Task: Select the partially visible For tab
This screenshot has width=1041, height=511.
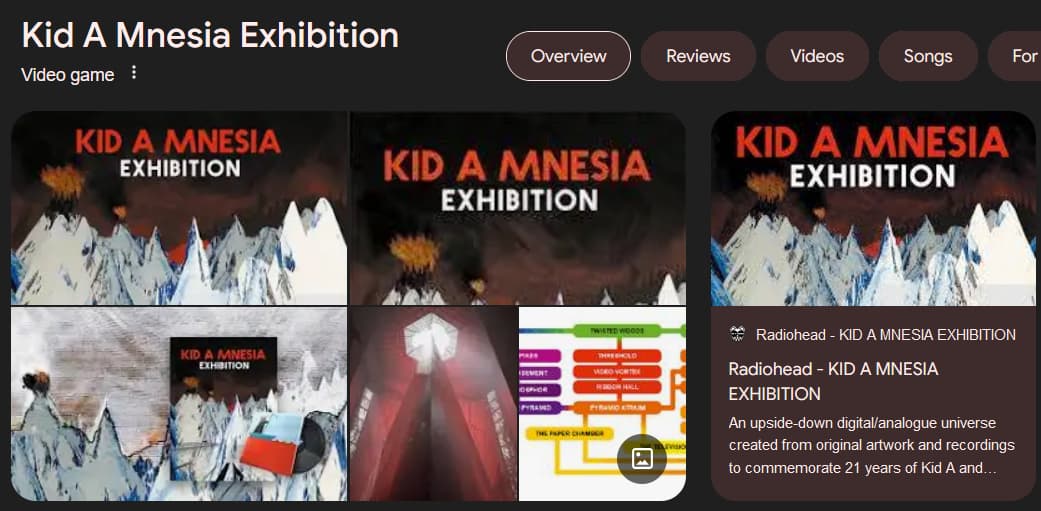Action: [1015, 56]
